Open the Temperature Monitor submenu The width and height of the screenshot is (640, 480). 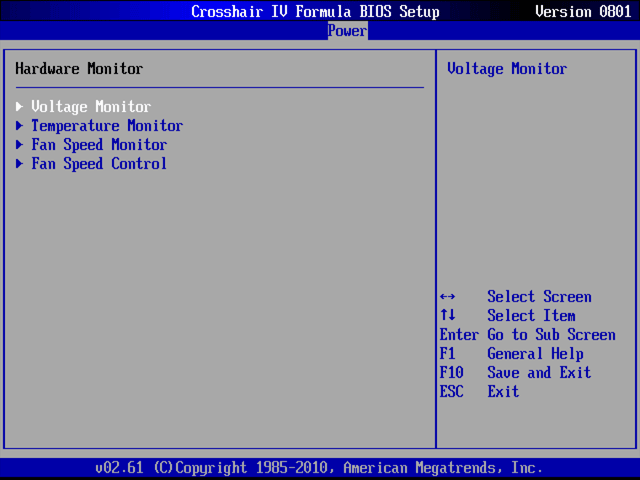tap(107, 126)
